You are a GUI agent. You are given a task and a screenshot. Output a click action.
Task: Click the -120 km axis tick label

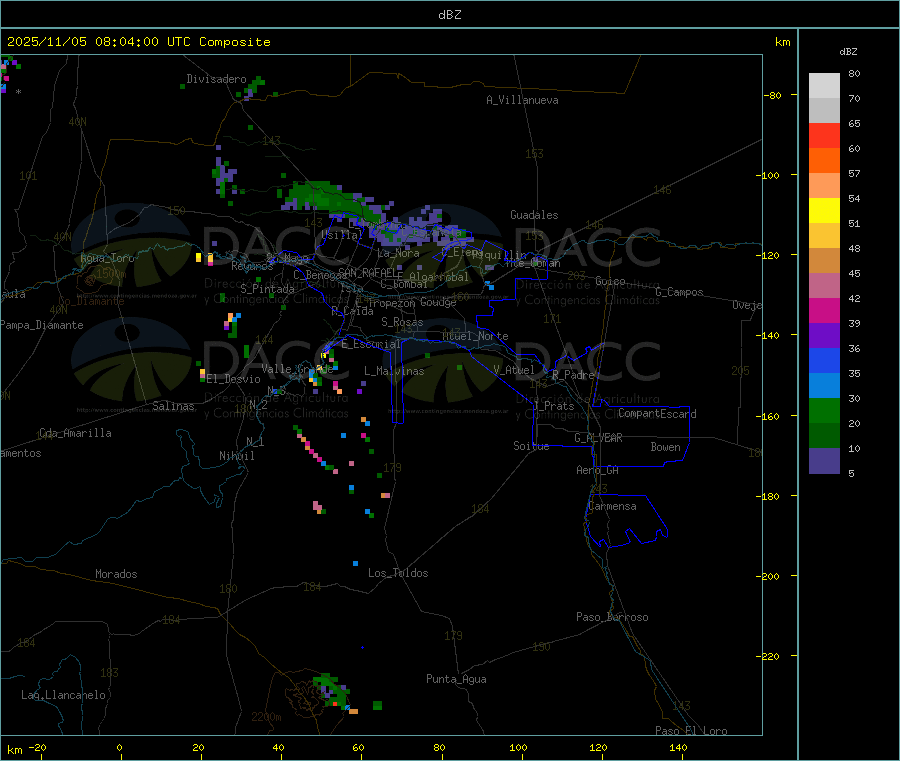(770, 255)
